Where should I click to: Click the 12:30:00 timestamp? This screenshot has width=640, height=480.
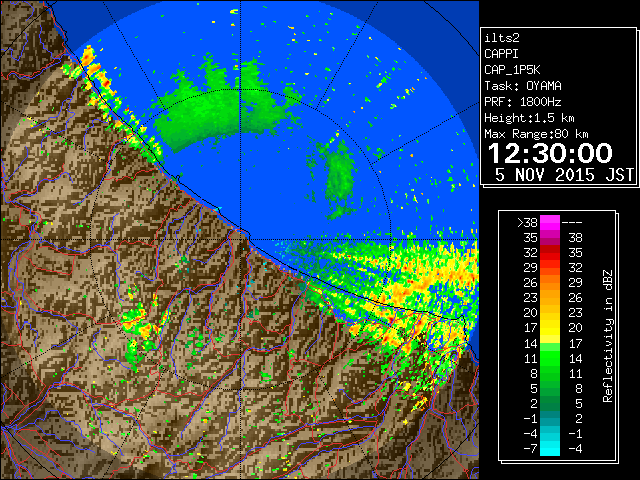550,153
